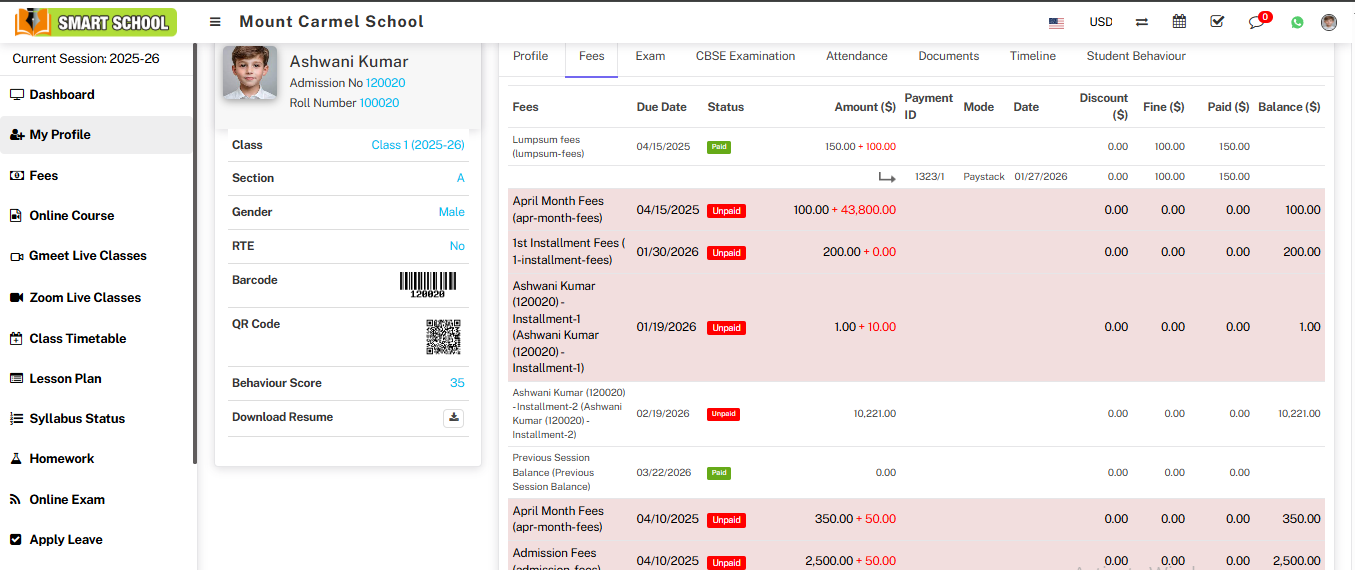Open the USD currency dropdown

1101,22
